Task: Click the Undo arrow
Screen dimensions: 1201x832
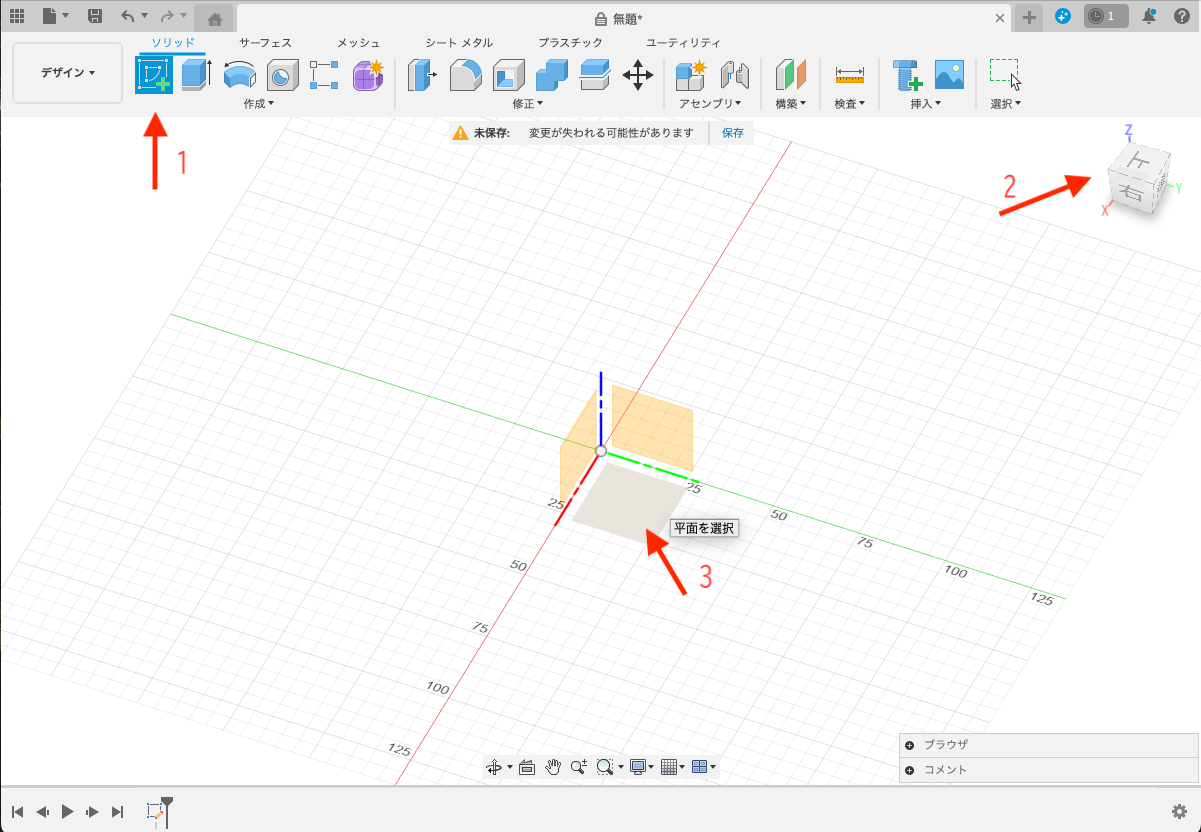Action: coord(127,16)
